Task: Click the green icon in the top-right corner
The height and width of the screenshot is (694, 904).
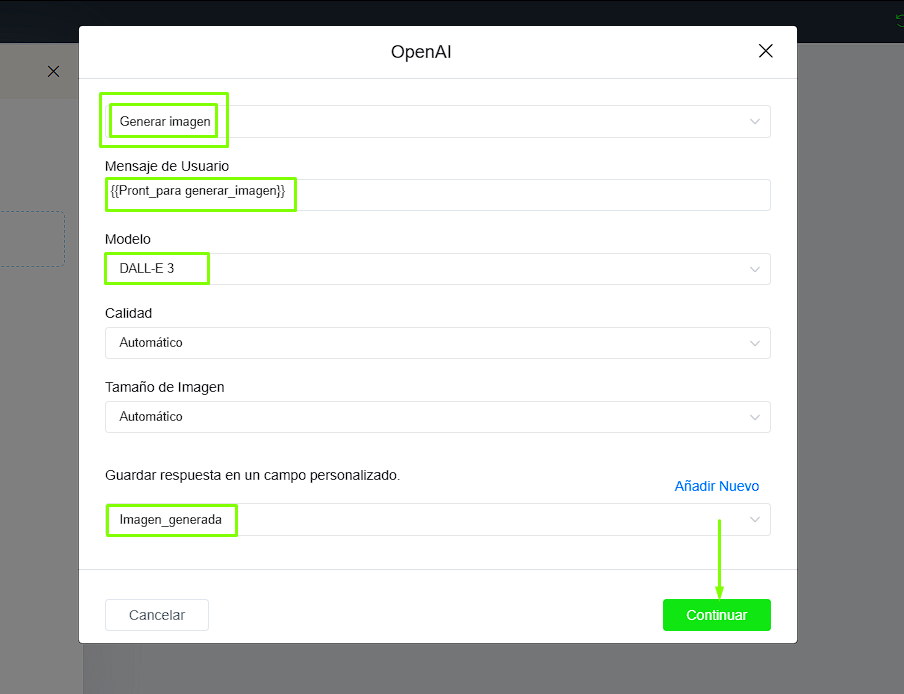Action: tap(899, 21)
